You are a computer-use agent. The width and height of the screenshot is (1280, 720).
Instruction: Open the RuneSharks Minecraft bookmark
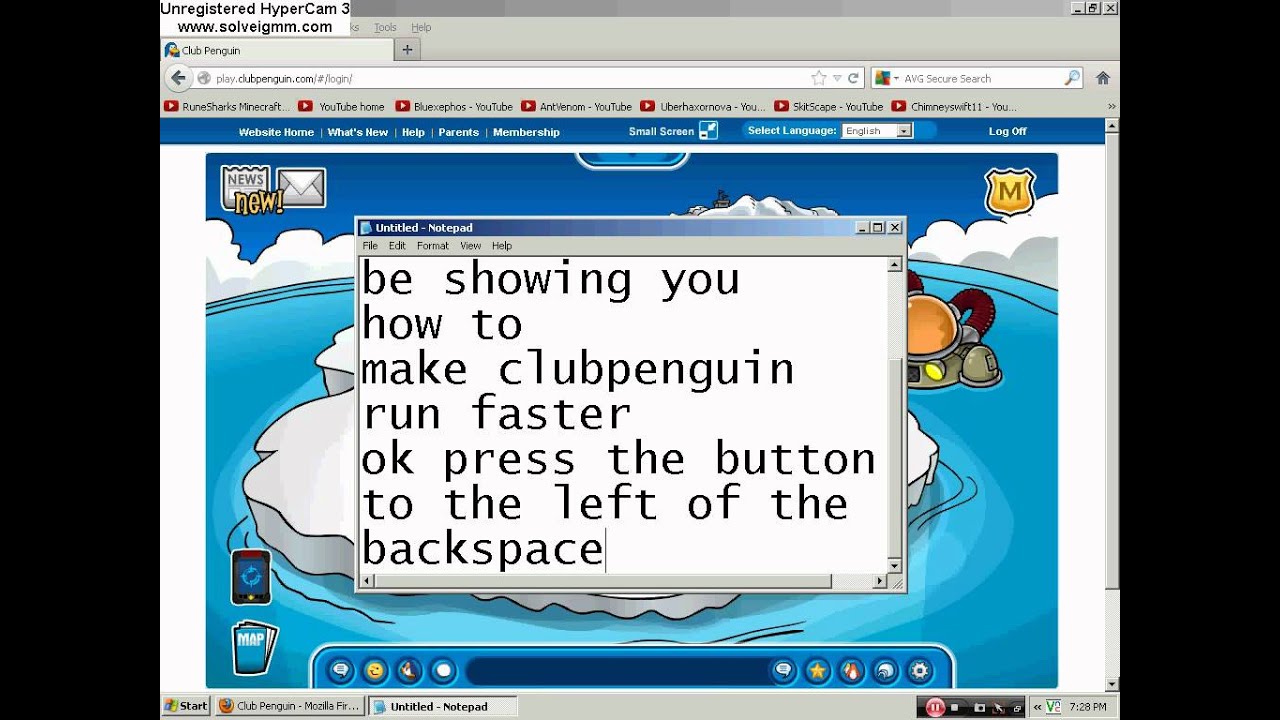pyautogui.click(x=228, y=106)
